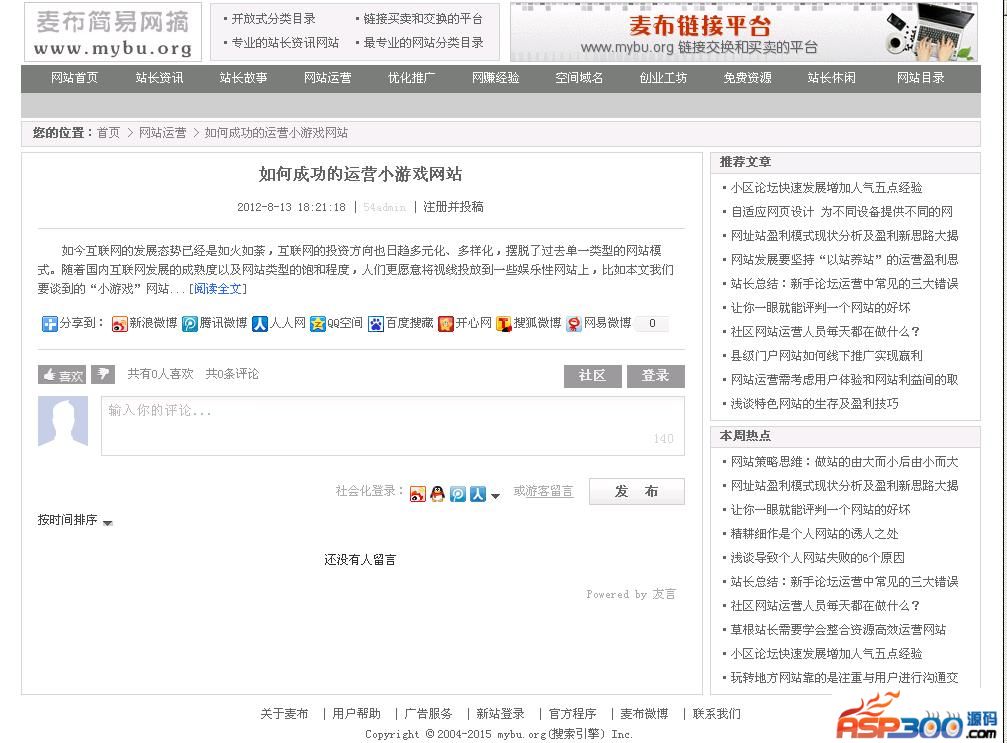Screen dimensions: 1007x743
Task: Click the 麦布链接平台 banner advertisement
Action: [744, 33]
